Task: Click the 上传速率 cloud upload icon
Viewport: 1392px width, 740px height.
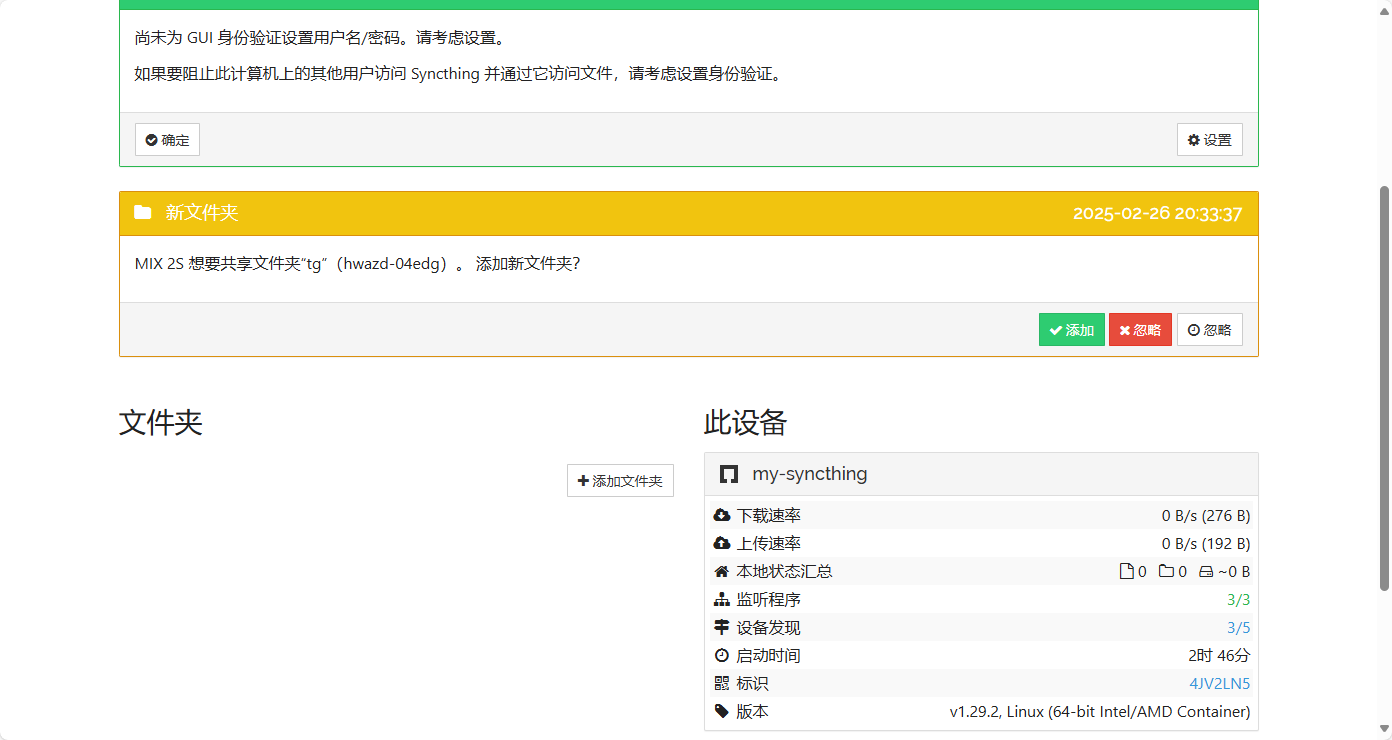Action: coord(722,544)
